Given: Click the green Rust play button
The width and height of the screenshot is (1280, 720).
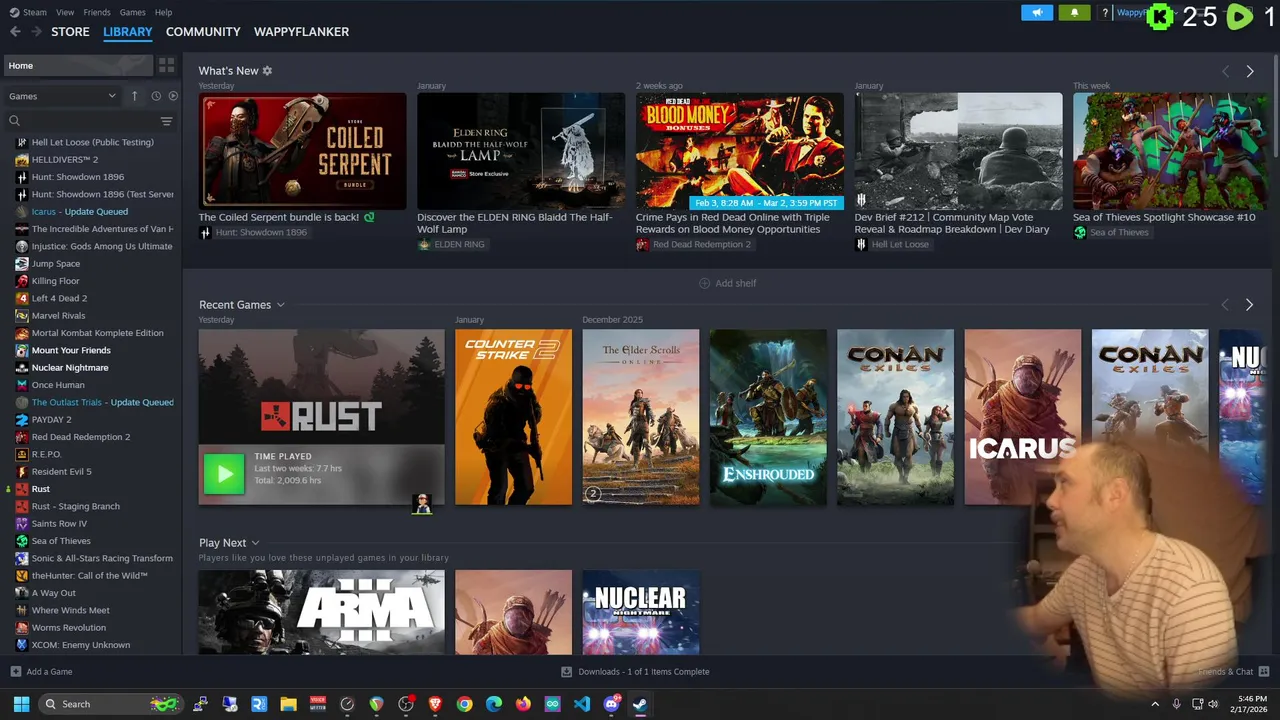Looking at the screenshot, I should pyautogui.click(x=224, y=474).
